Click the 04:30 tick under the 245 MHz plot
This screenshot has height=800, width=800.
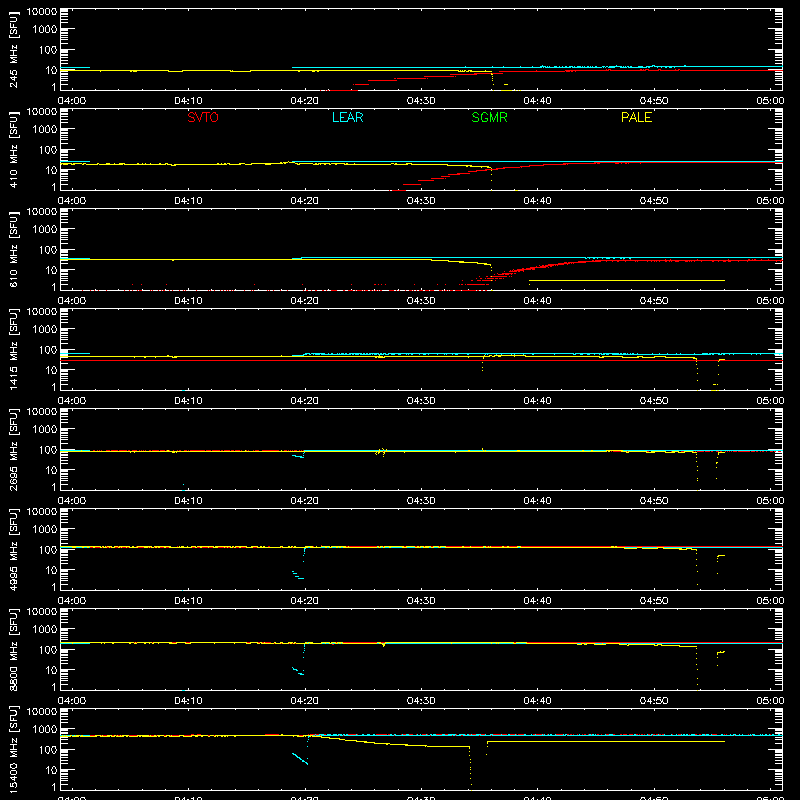(x=421, y=101)
